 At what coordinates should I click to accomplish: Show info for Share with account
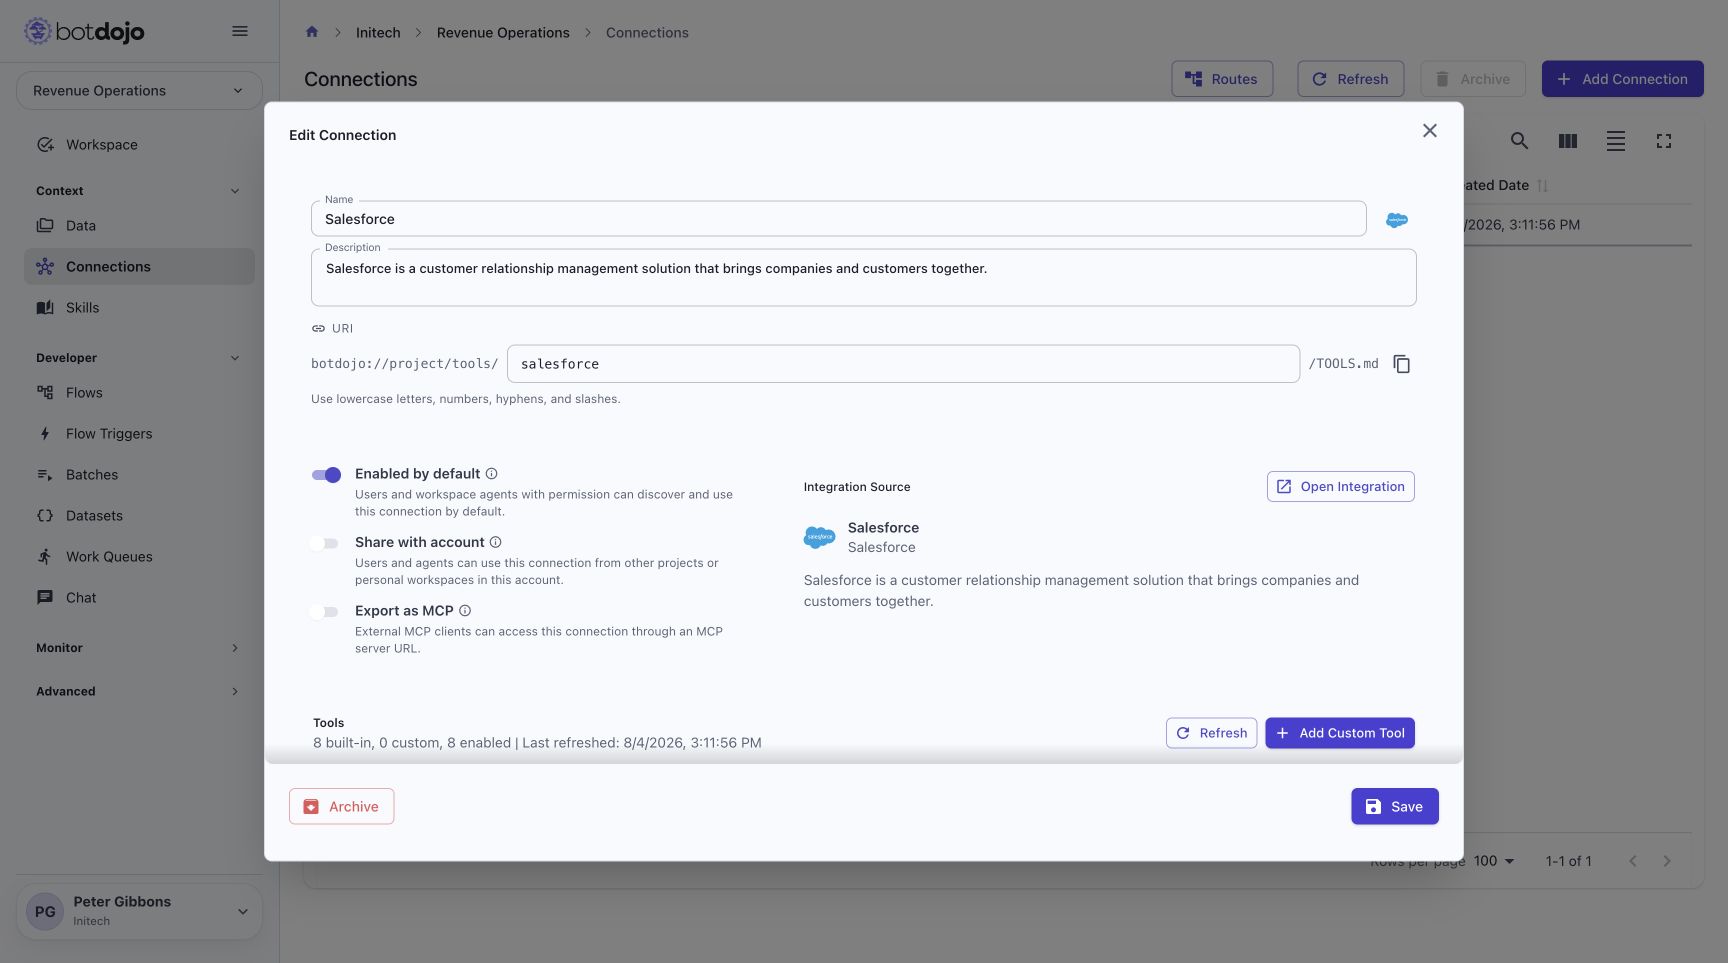pyautogui.click(x=496, y=542)
